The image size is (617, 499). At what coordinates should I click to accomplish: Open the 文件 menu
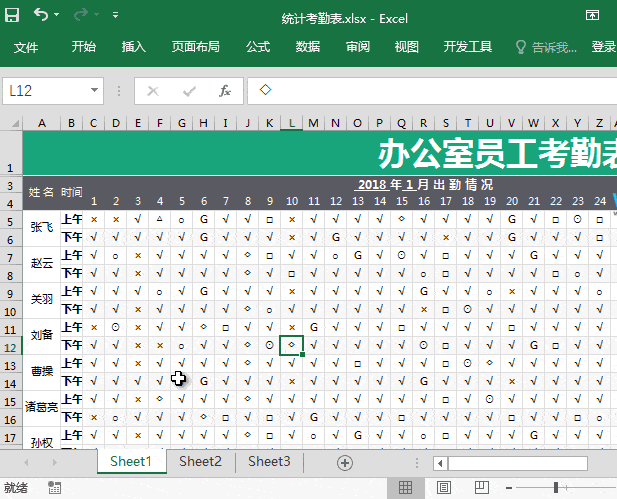pos(26,47)
